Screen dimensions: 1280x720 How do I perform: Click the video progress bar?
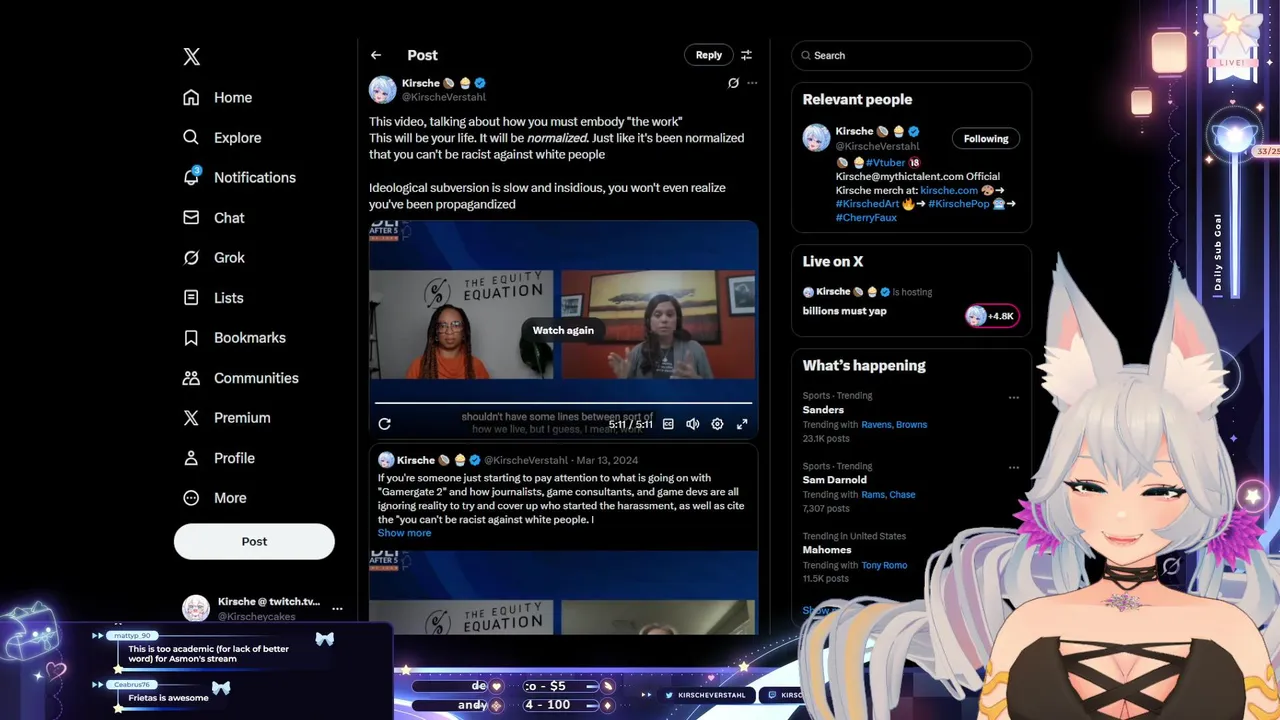coord(563,403)
